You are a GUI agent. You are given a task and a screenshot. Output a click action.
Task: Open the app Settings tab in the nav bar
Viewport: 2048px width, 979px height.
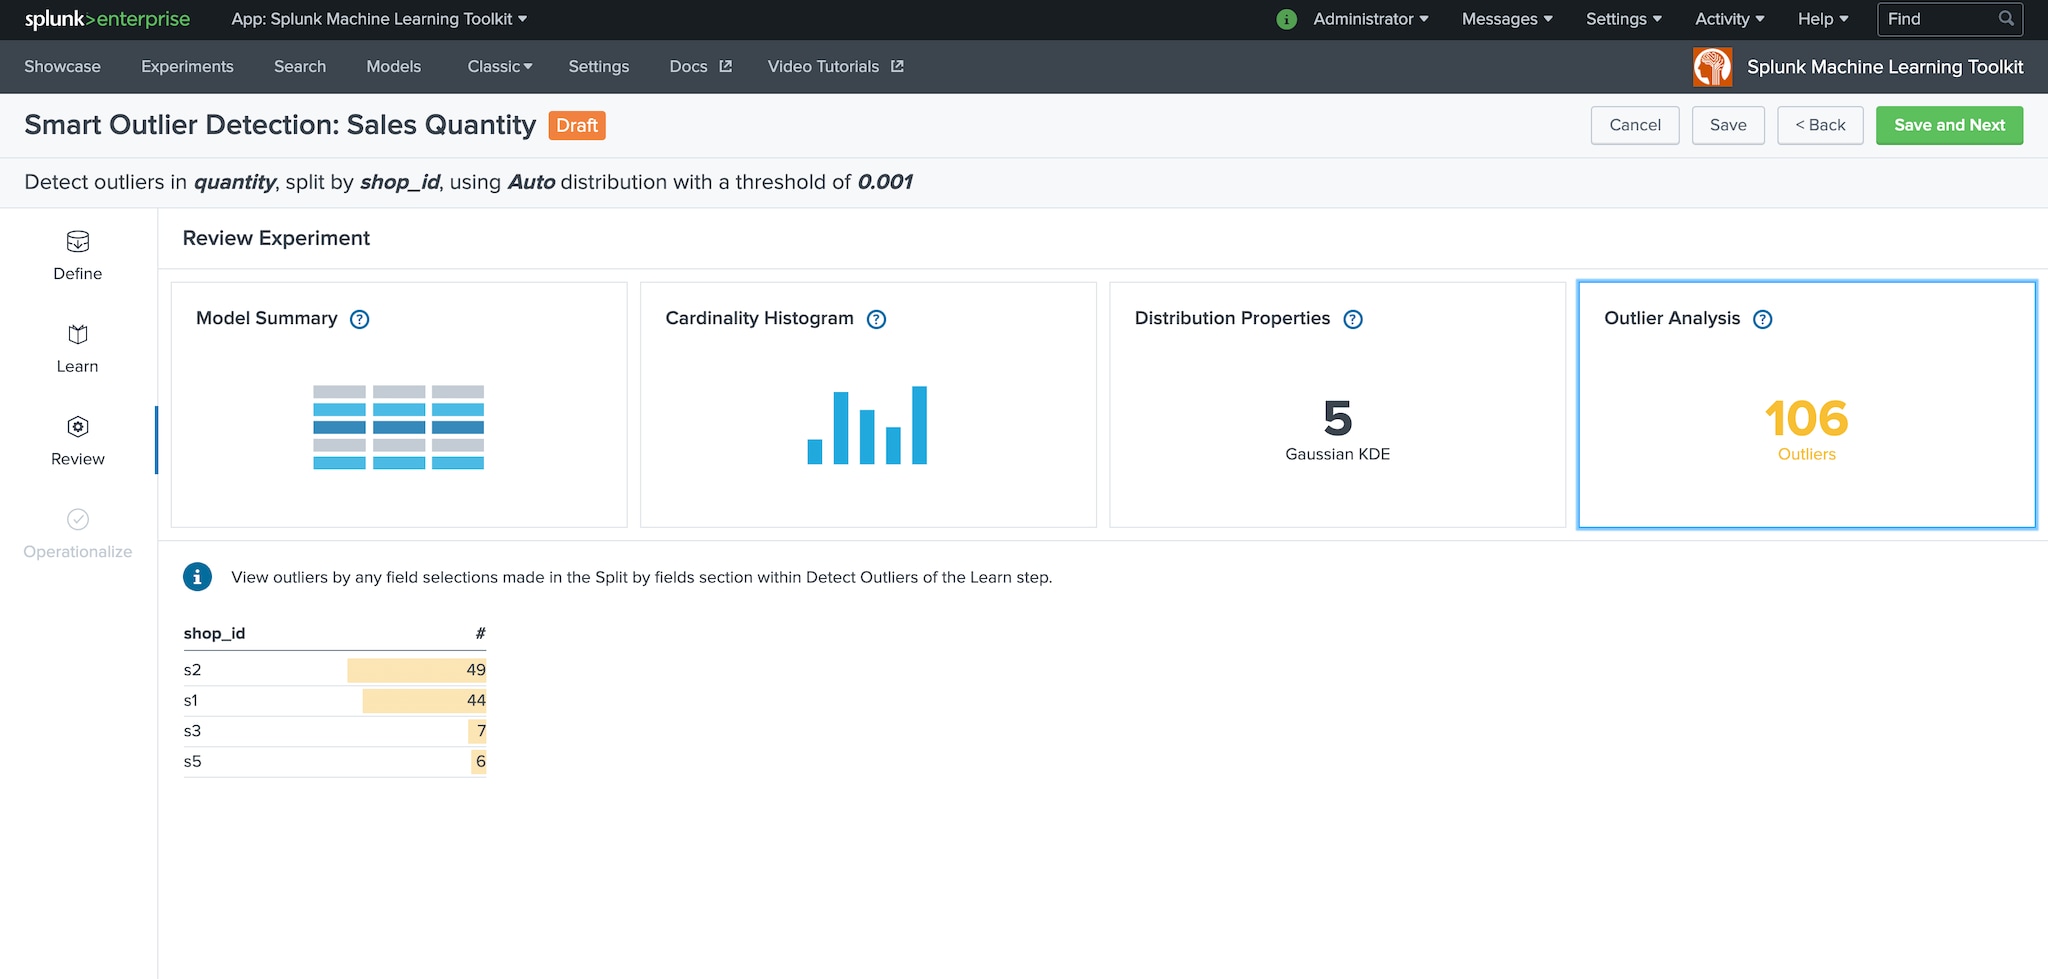(599, 66)
